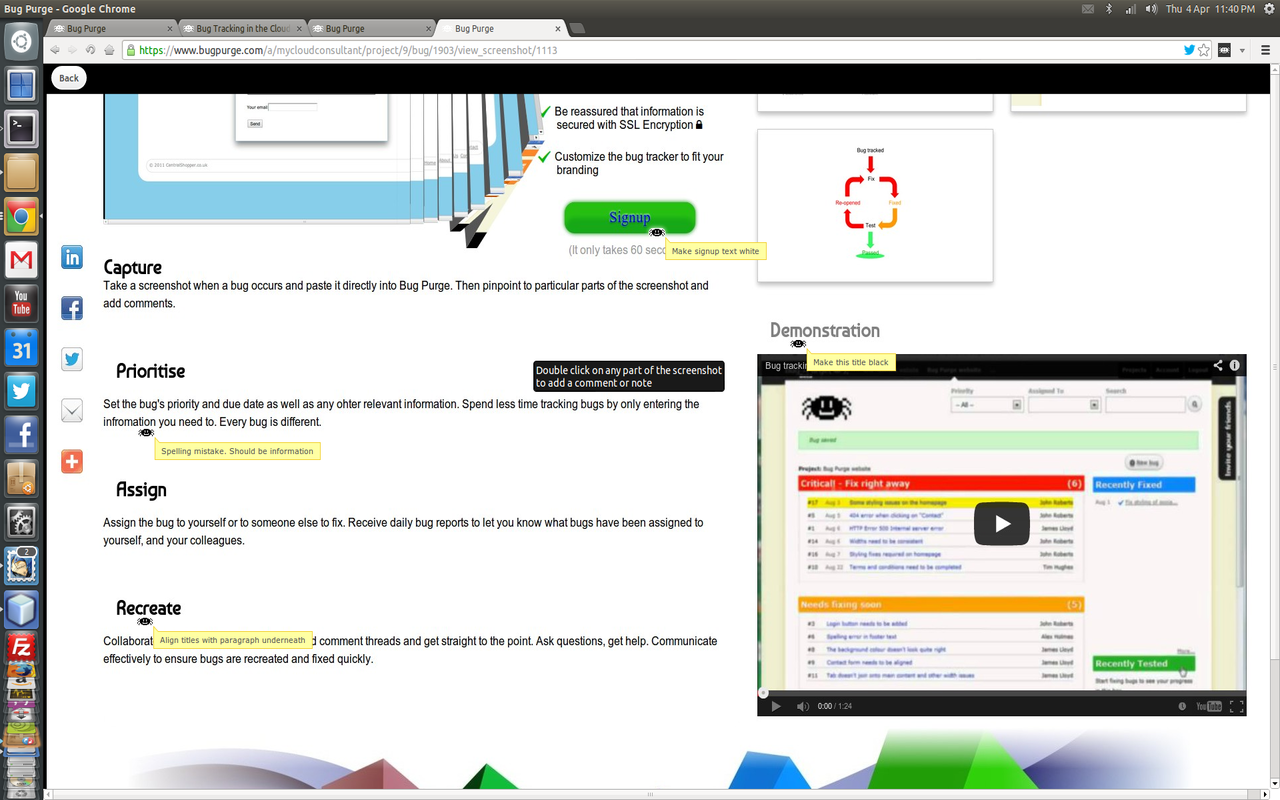Click the bug extension icon in Chrome toolbar
The image size is (1280, 800).
click(1224, 49)
